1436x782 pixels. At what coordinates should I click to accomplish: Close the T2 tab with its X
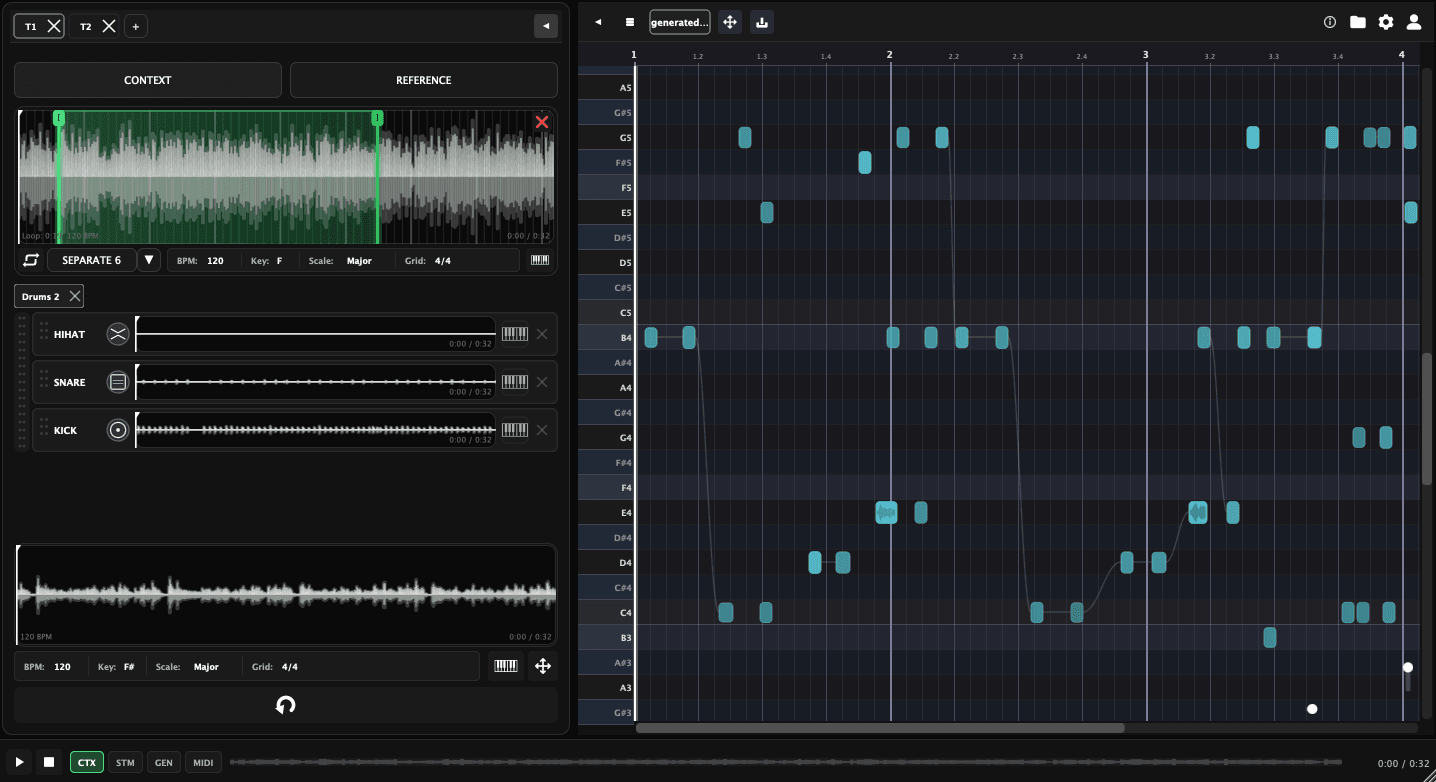coord(109,27)
